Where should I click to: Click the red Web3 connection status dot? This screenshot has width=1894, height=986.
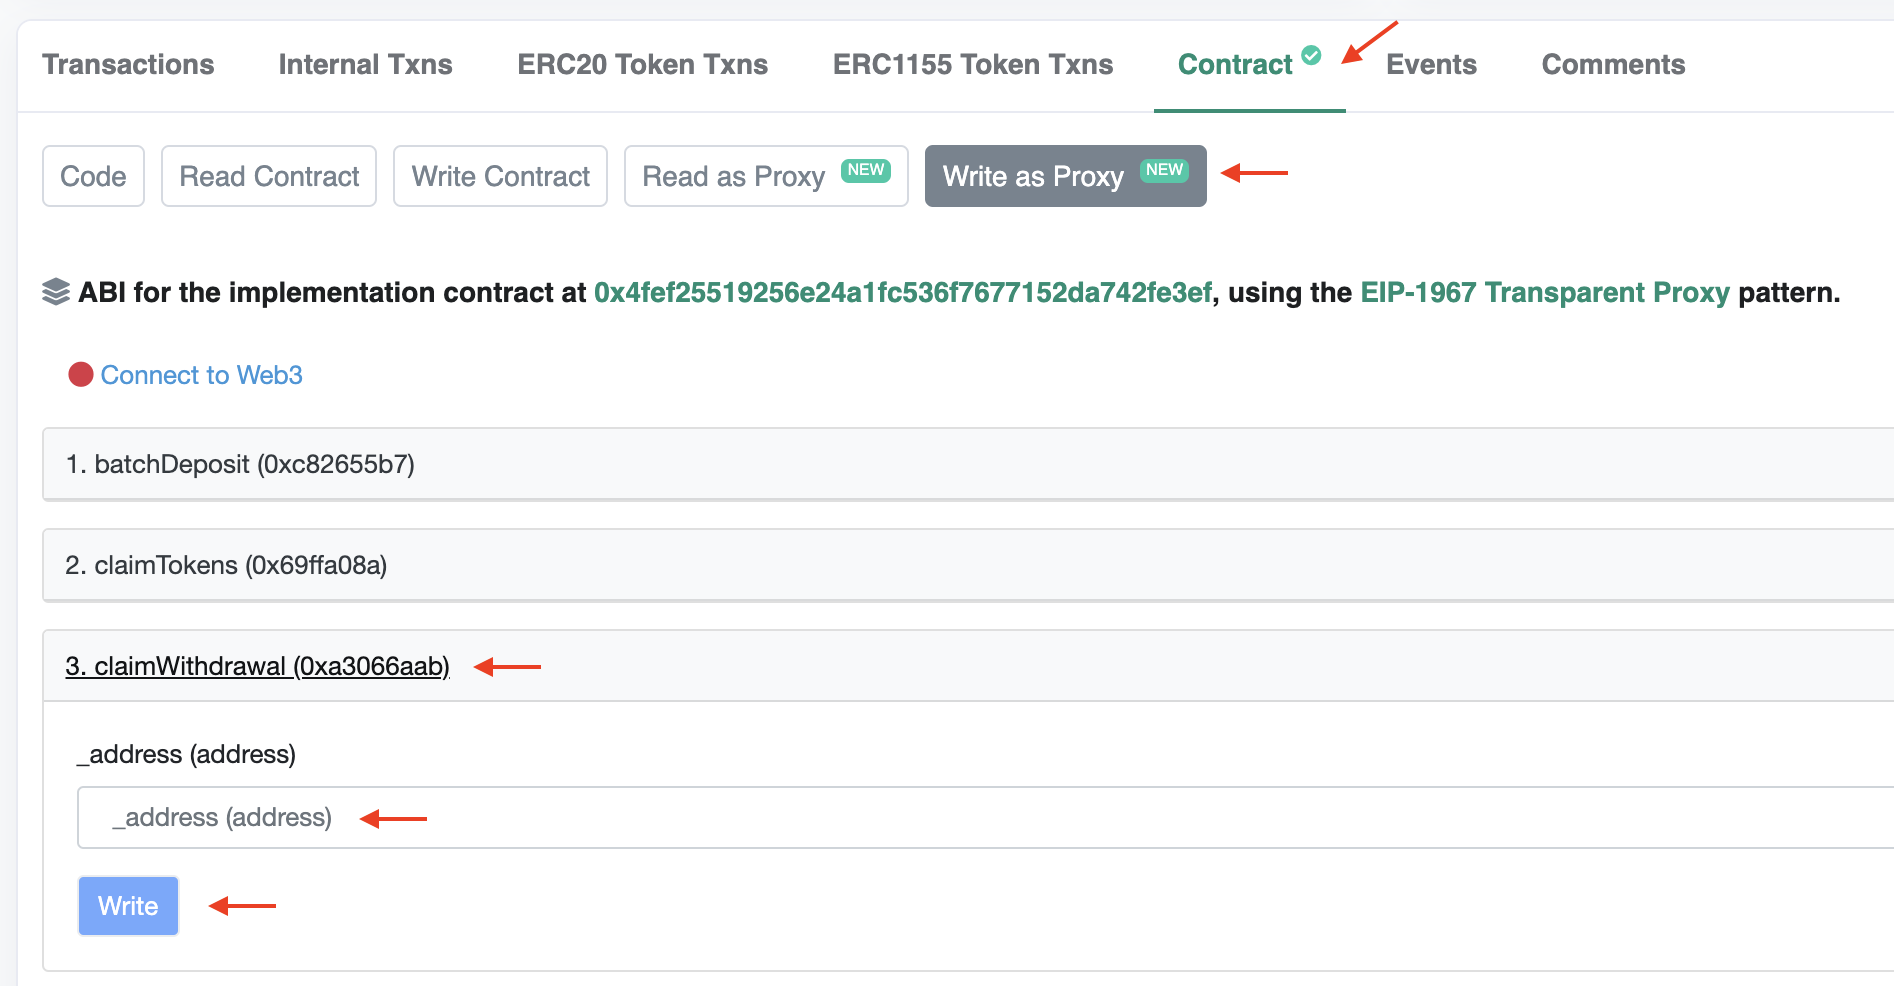81,374
